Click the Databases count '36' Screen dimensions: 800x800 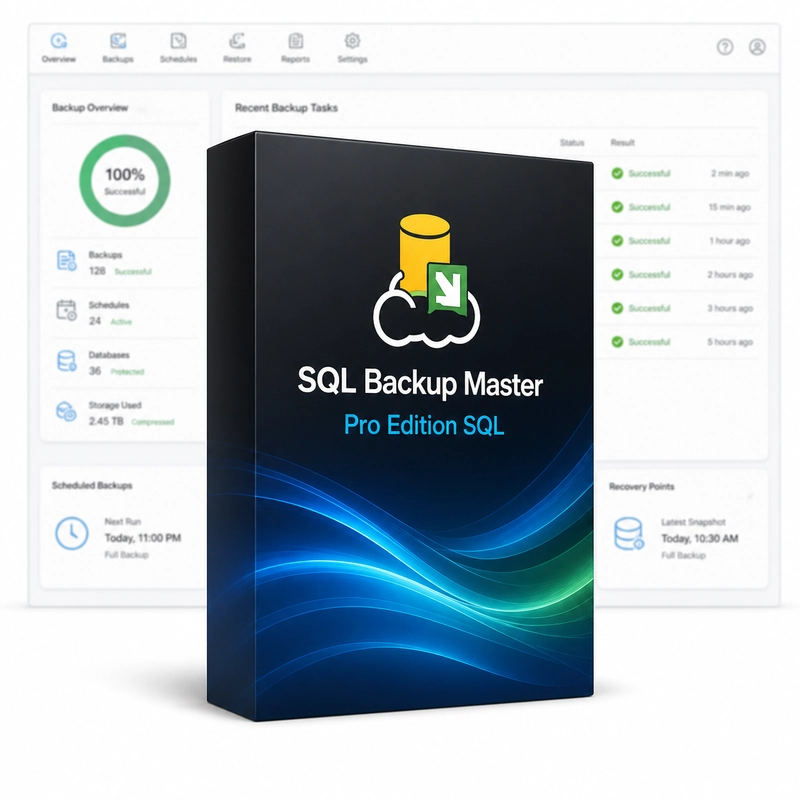(95, 371)
